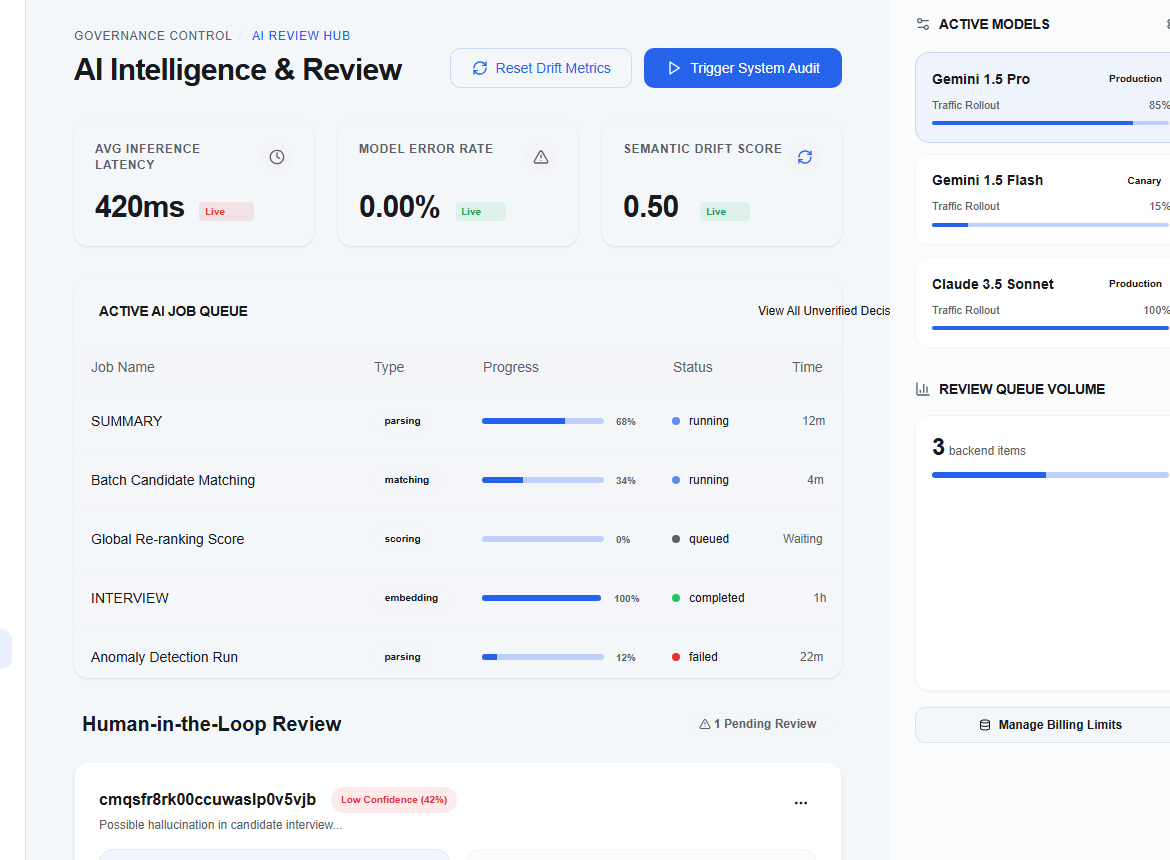Click review item ID cmqsfr8rk00ccuwaslp0v5vjb
1170x860 pixels.
[x=207, y=800]
